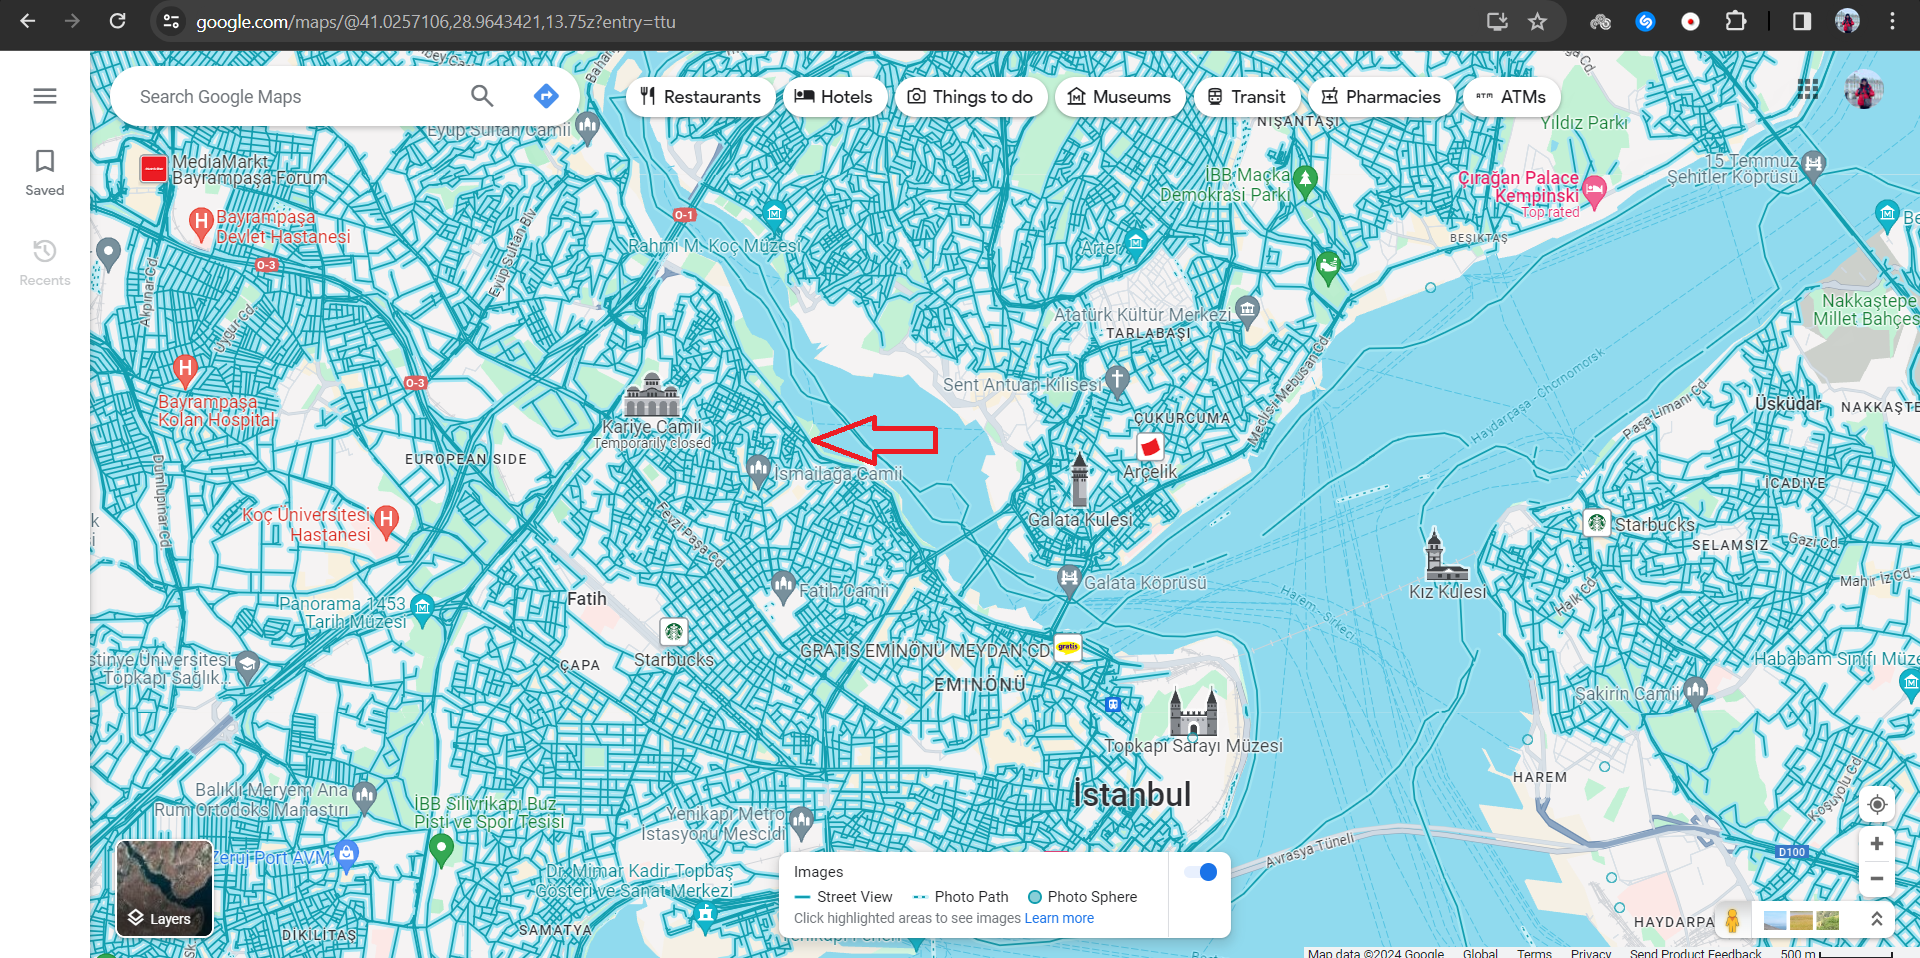Open the Recents panel
Image resolution: width=1920 pixels, height=958 pixels.
click(x=45, y=263)
